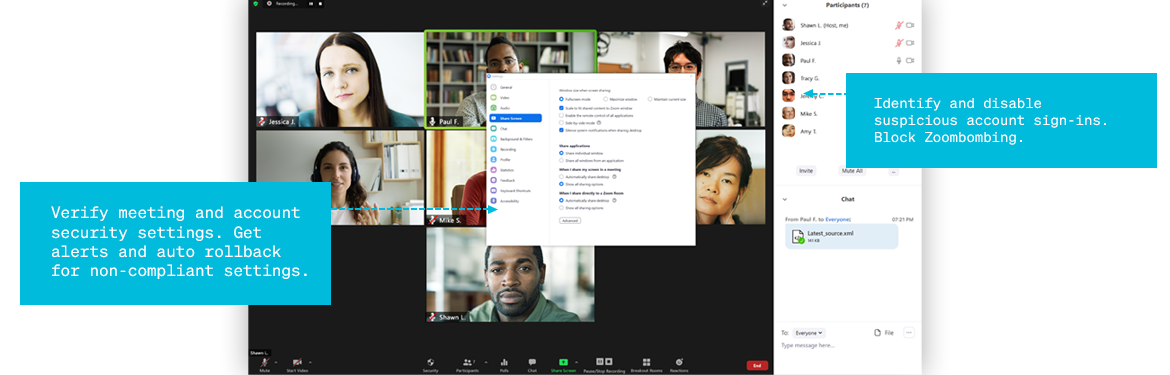The height and width of the screenshot is (375, 1170).
Task: Toggle Silence system notifications checkbox
Action: pos(562,130)
